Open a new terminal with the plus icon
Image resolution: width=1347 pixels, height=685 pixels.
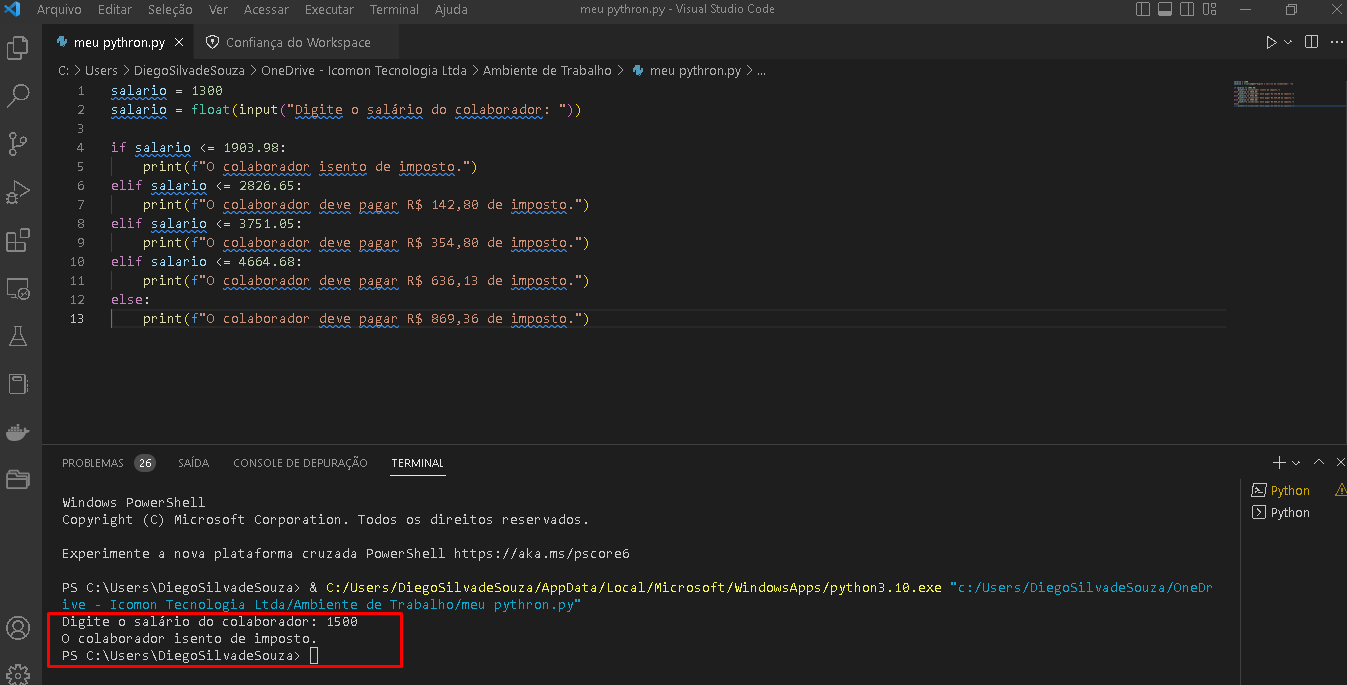click(1278, 462)
